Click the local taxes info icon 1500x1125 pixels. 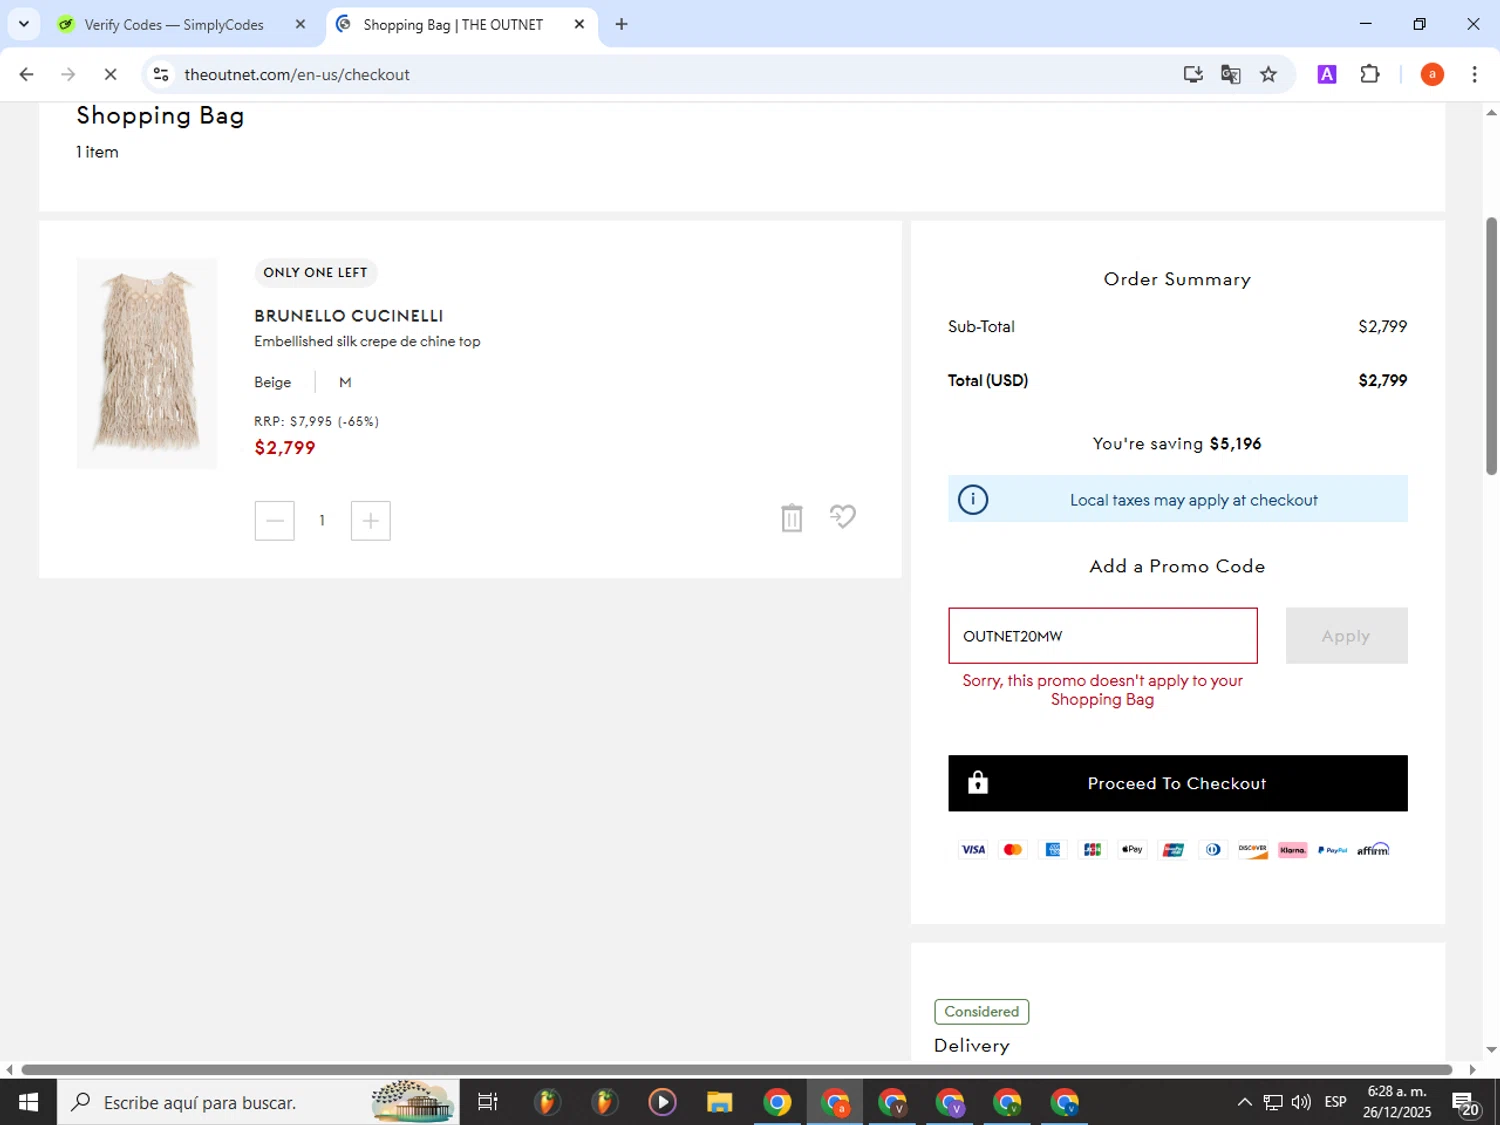click(x=972, y=499)
